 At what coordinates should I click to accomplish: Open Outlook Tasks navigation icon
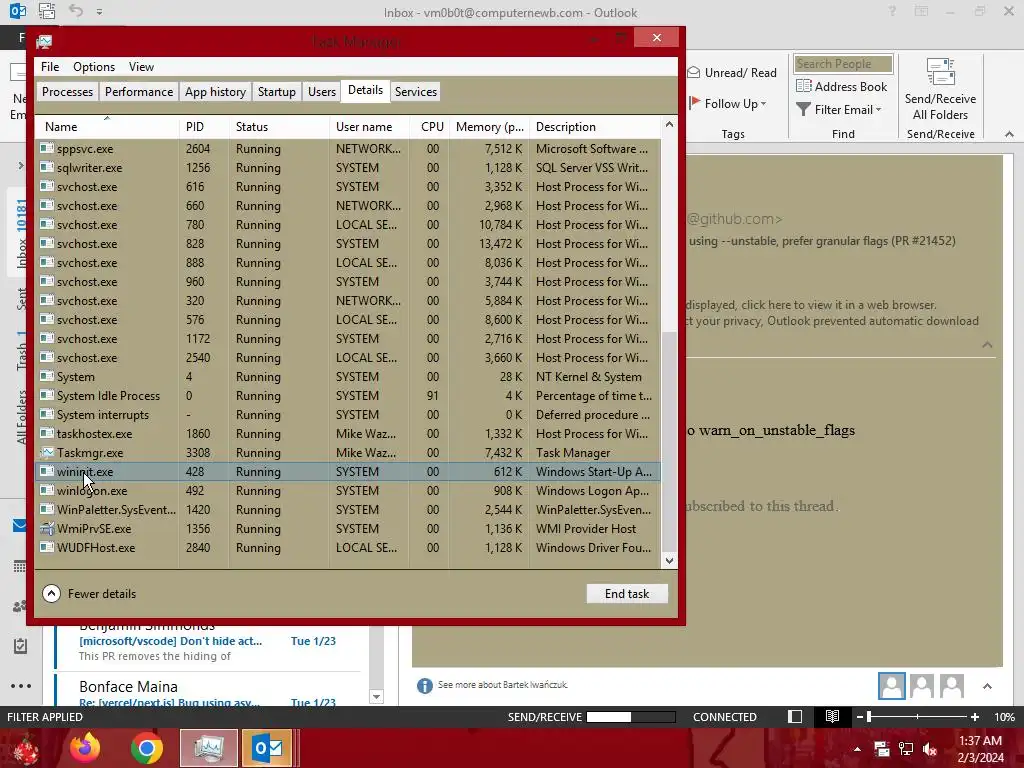pyautogui.click(x=20, y=647)
